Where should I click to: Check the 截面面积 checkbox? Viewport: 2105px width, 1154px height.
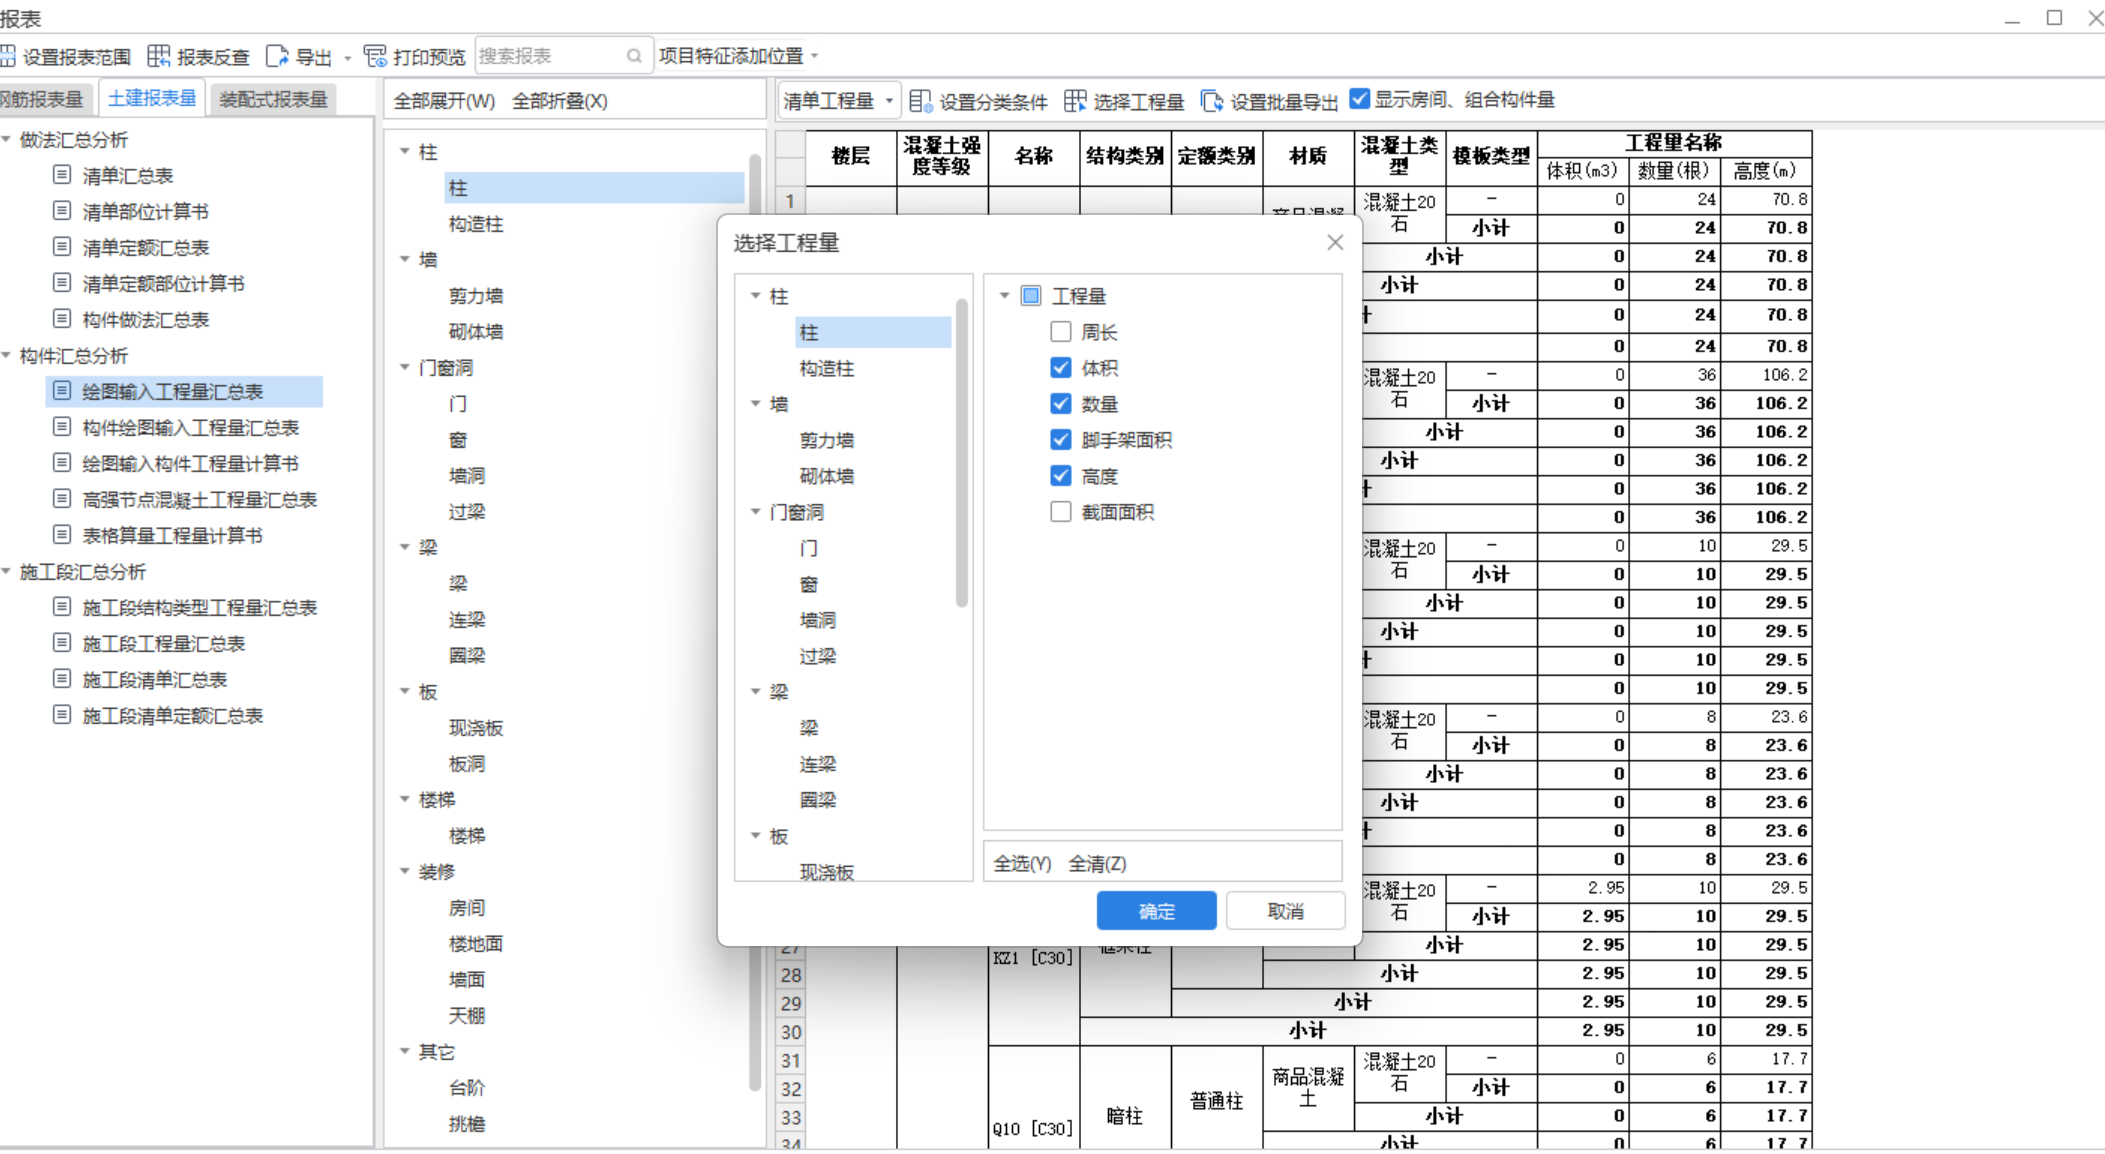click(x=1061, y=511)
